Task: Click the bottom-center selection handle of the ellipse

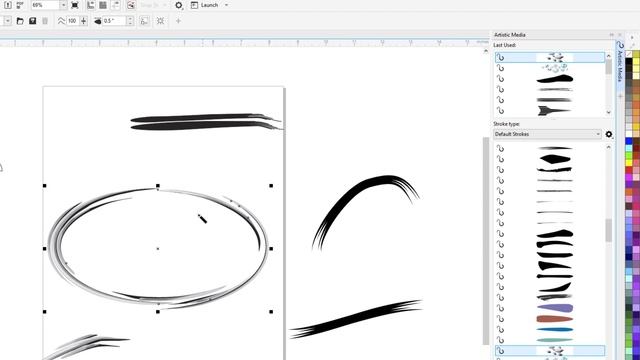Action: (158, 311)
